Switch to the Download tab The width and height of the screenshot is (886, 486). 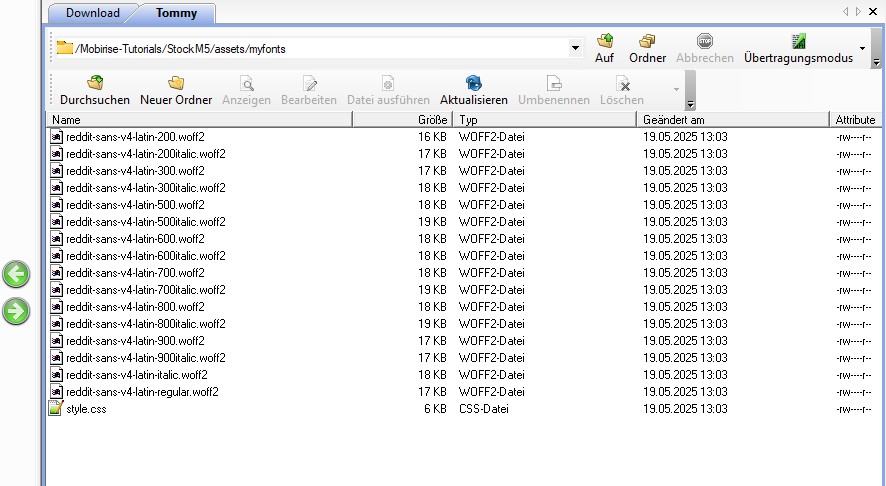tap(93, 13)
